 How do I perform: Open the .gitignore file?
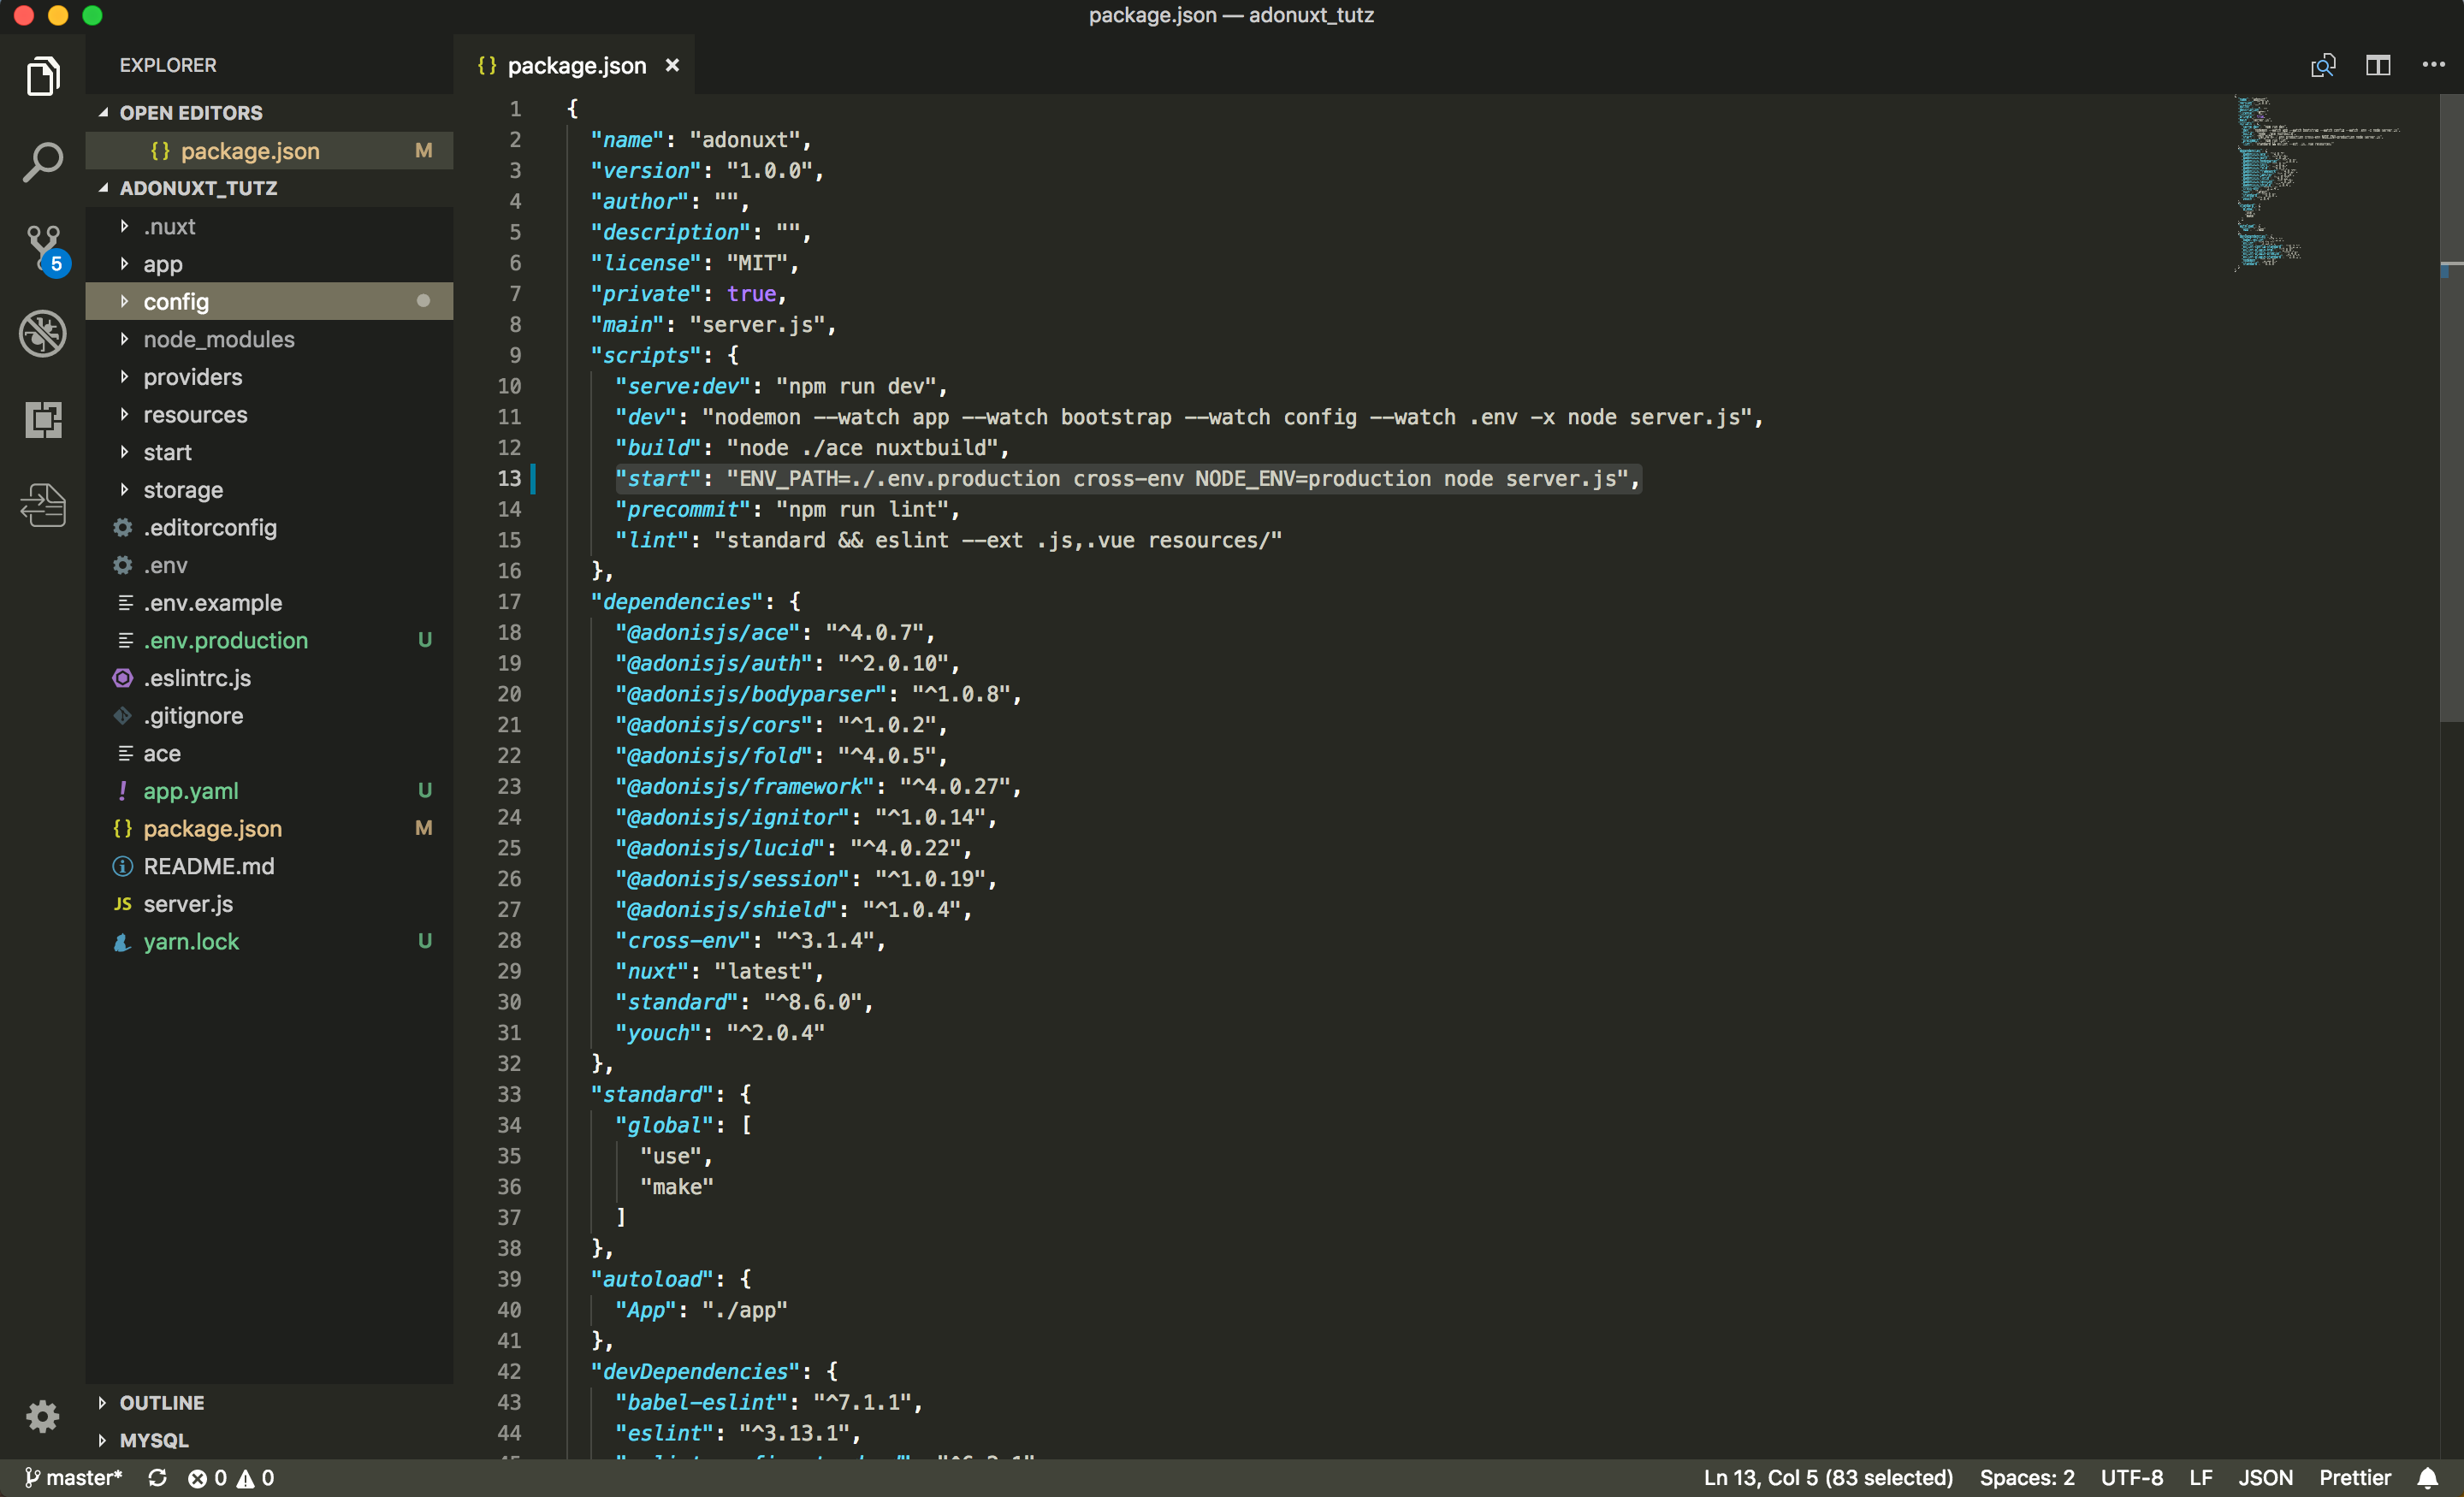(268, 716)
